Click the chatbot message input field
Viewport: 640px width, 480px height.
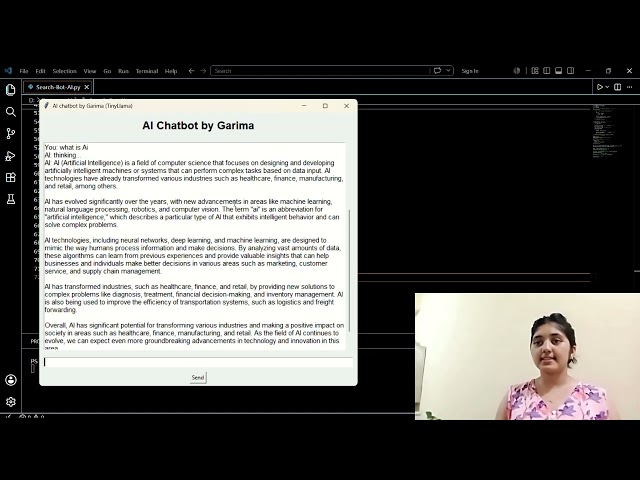(198, 362)
